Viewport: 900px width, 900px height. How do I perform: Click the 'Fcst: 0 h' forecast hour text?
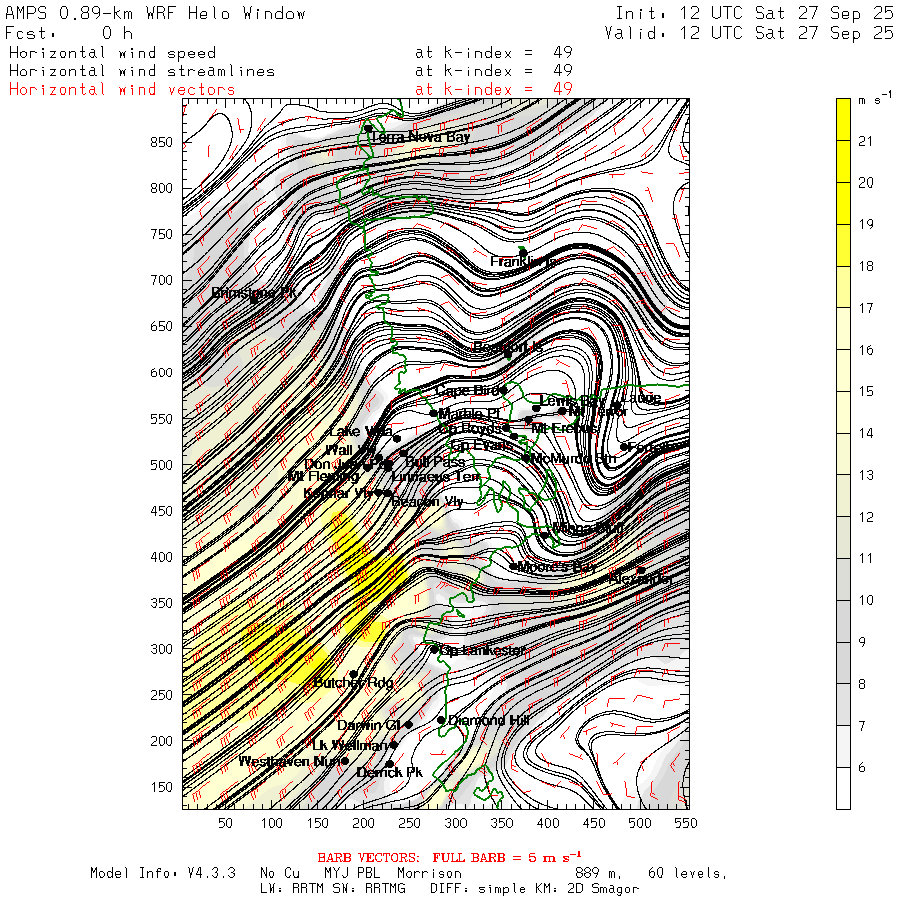pos(69,33)
